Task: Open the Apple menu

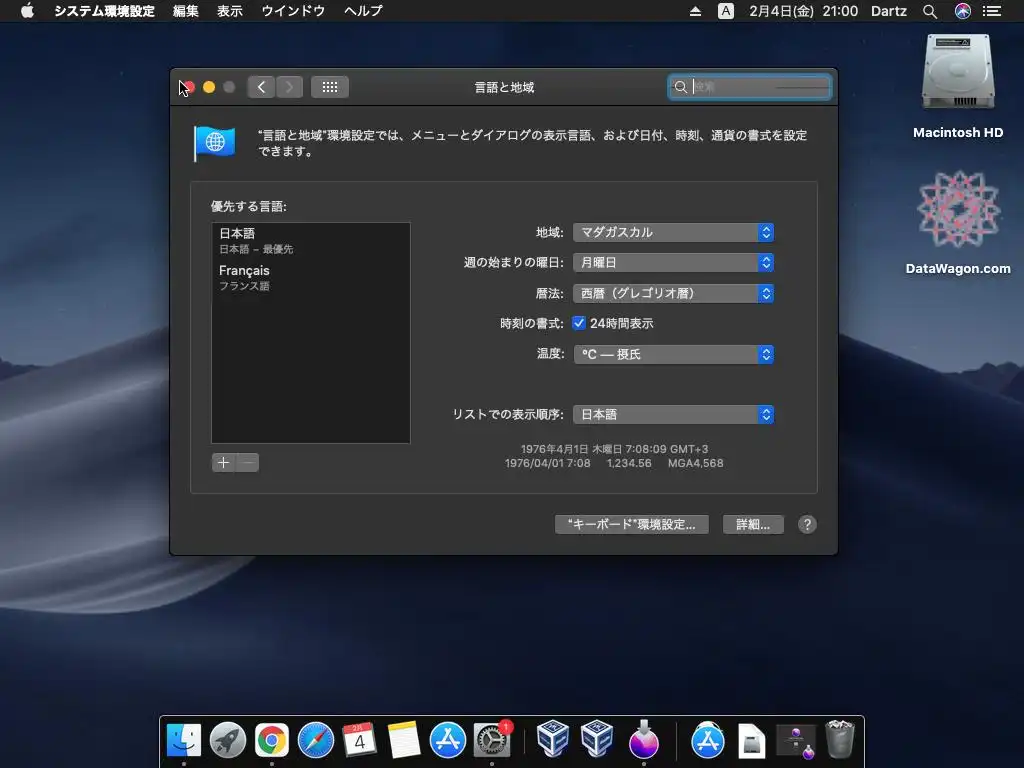Action: pos(27,11)
